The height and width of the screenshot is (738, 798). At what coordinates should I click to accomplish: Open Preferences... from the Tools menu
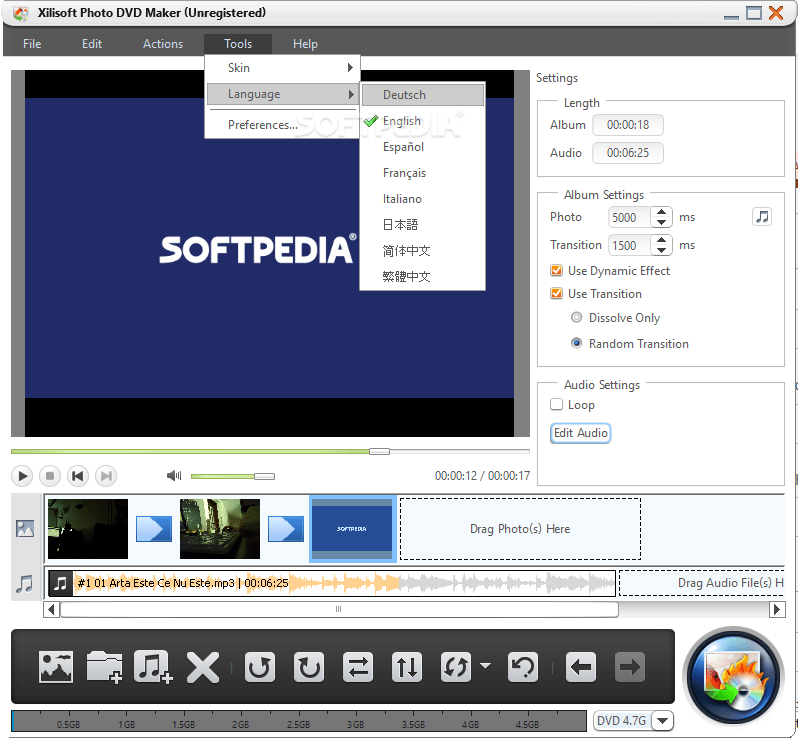coord(262,125)
